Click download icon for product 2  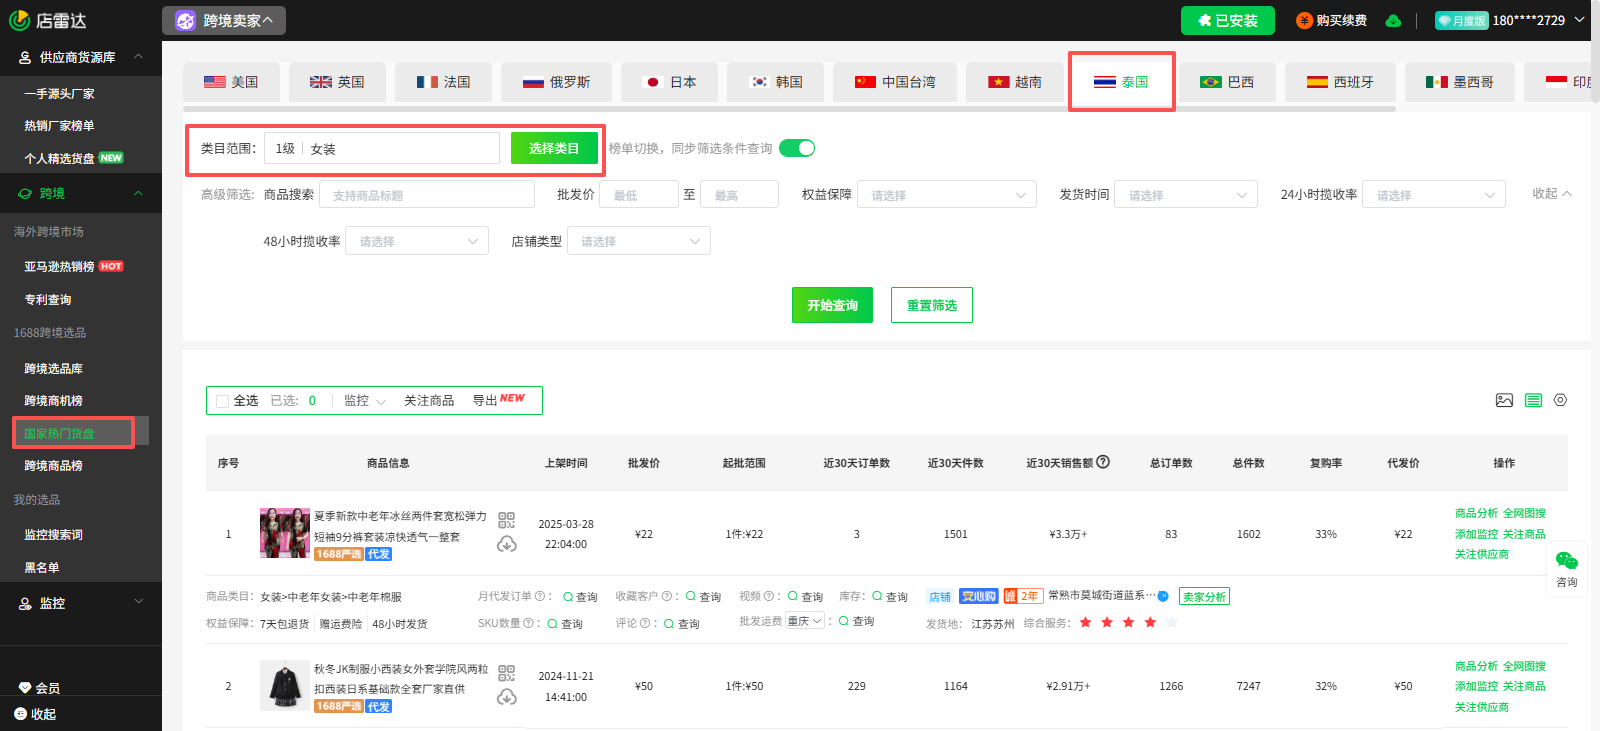(507, 696)
